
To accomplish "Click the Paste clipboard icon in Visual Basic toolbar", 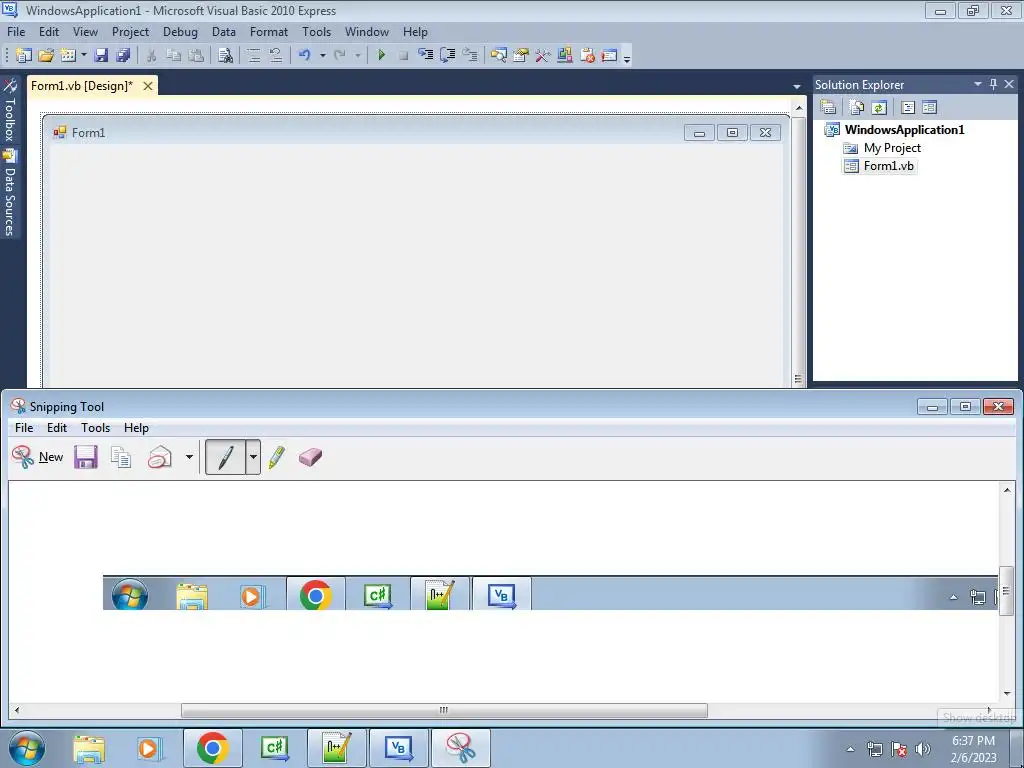I will (196, 56).
